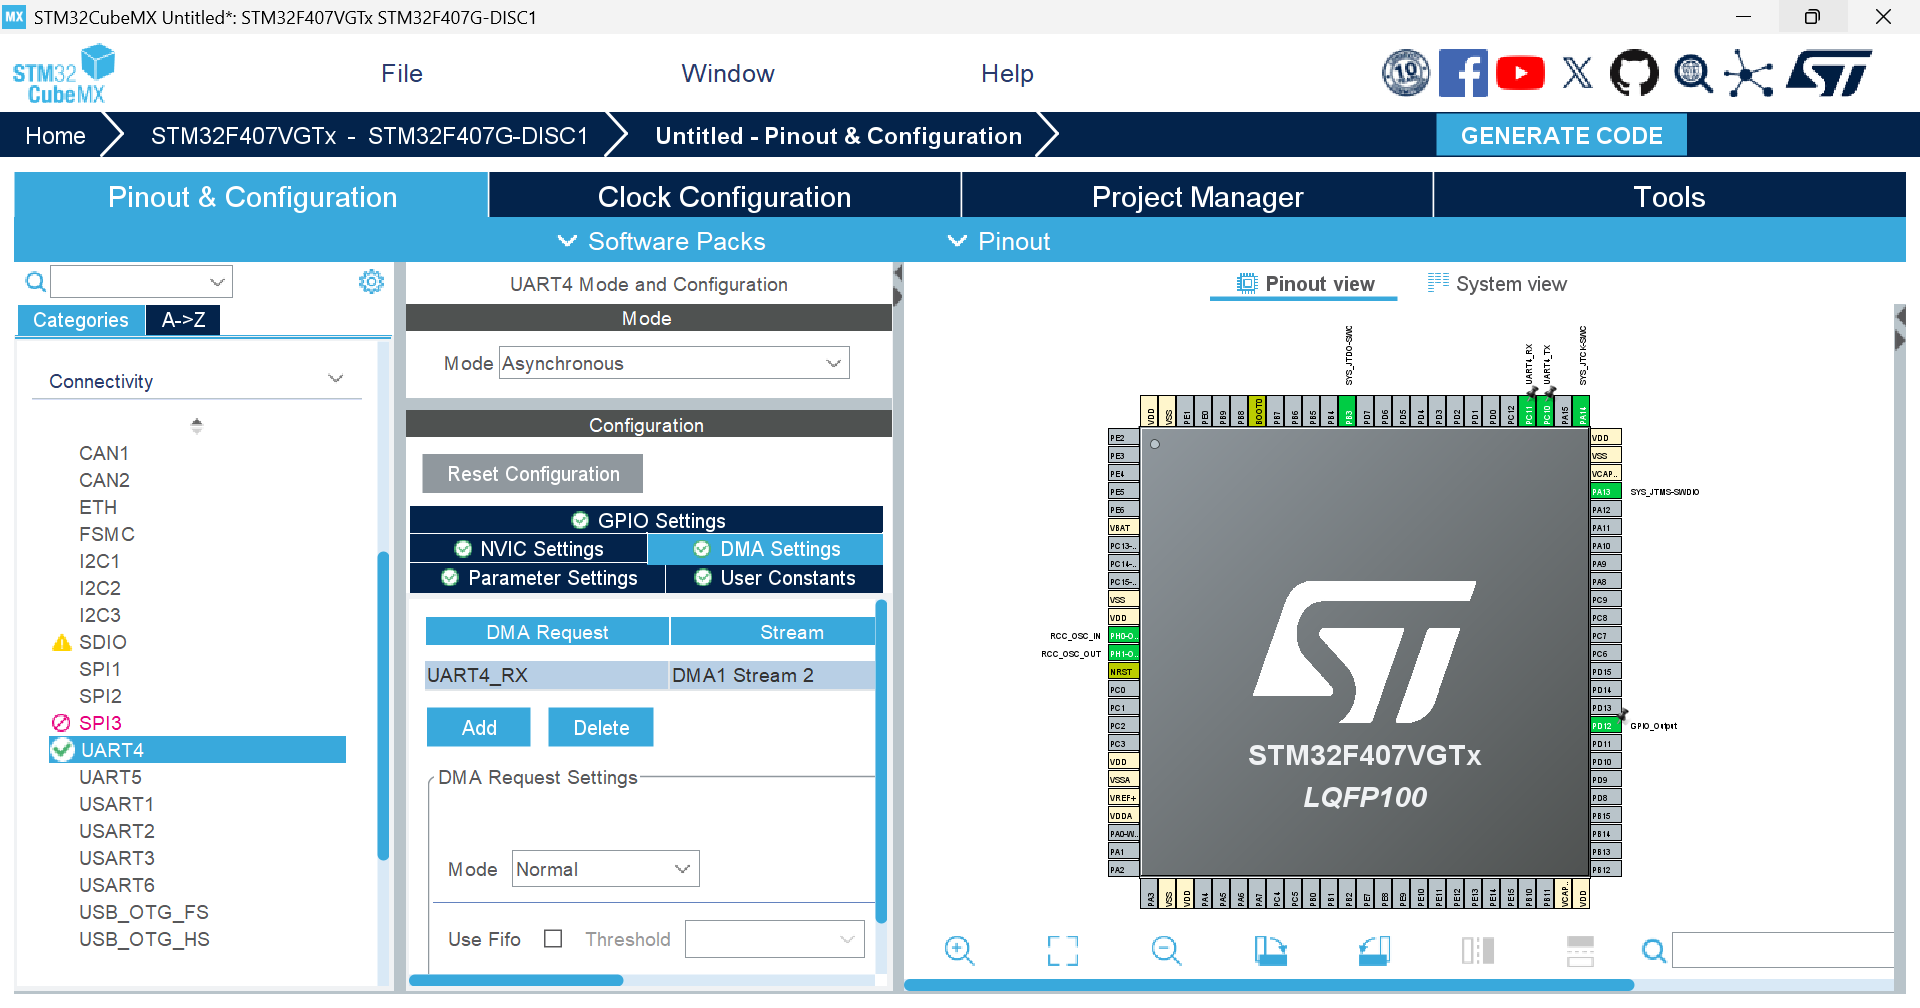The width and height of the screenshot is (1920, 1008).
Task: Collapse the Connectivity category
Action: pyautogui.click(x=335, y=380)
